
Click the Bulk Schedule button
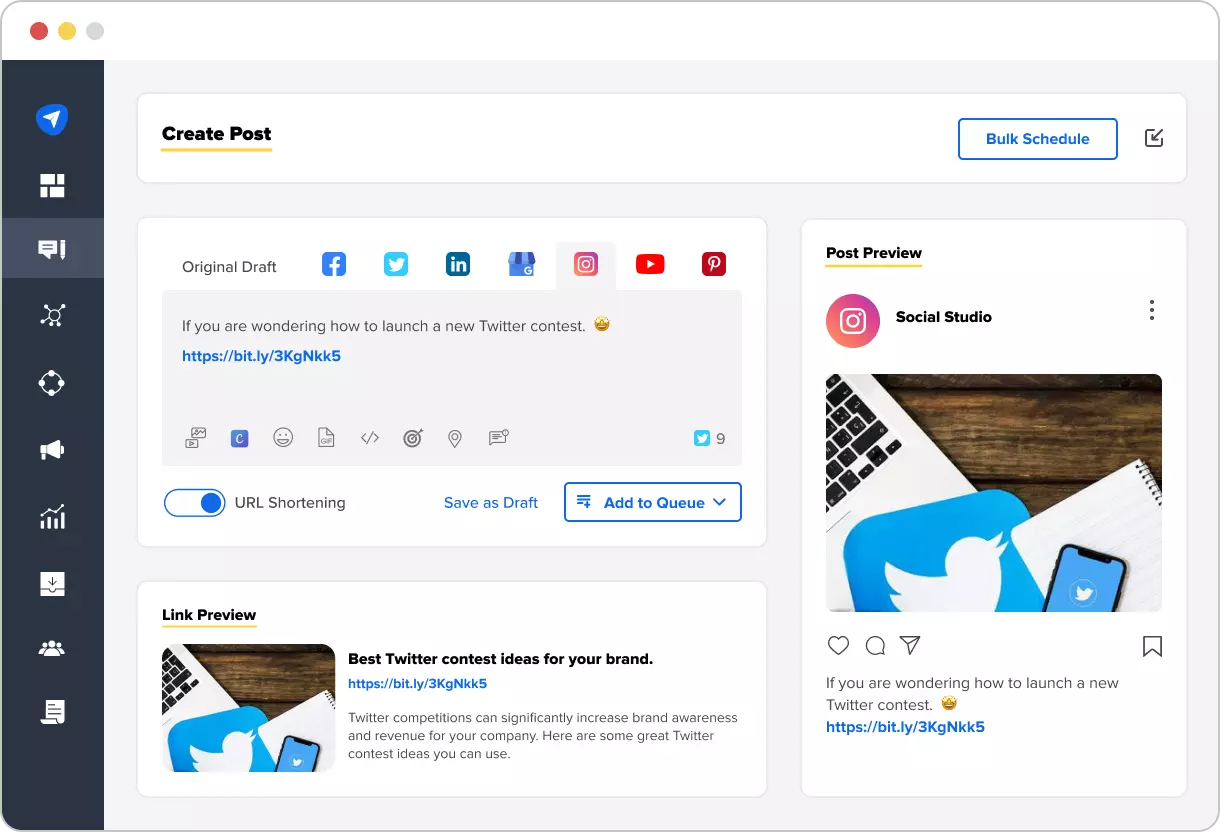[1037, 139]
